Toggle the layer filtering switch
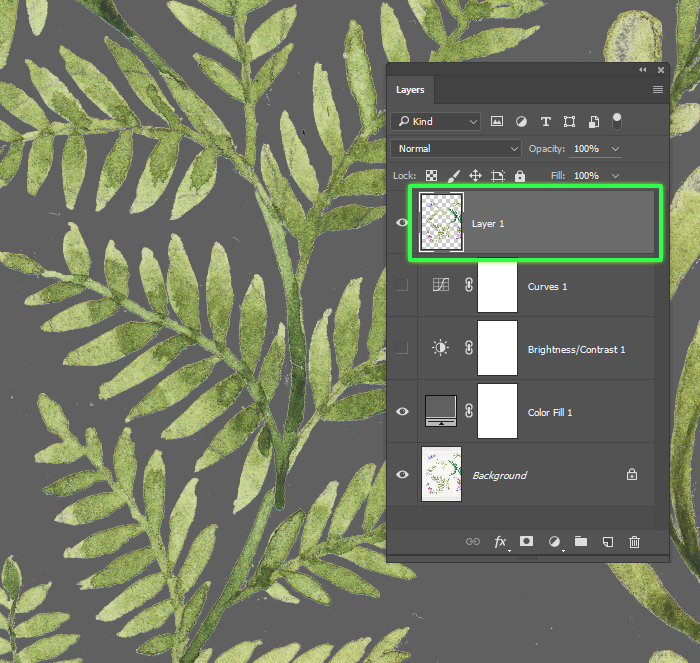This screenshot has width=700, height=663. pyautogui.click(x=617, y=120)
